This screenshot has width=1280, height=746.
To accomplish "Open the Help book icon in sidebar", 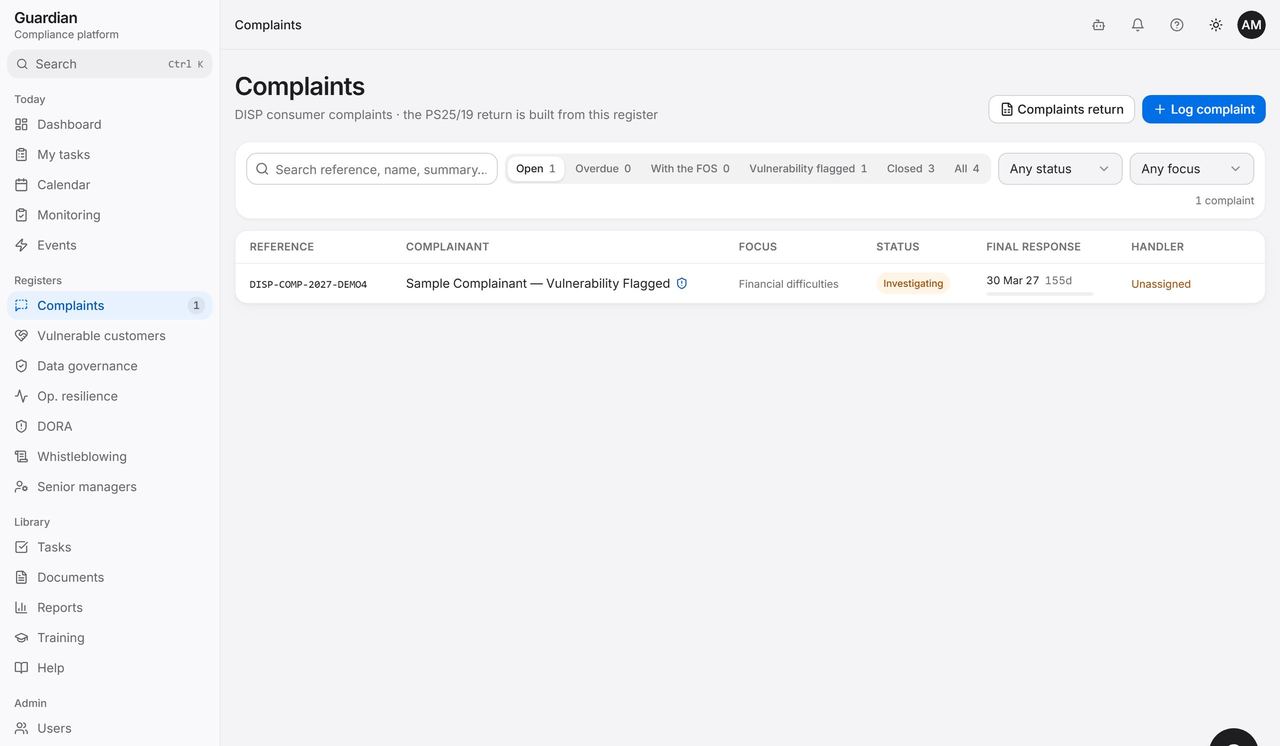I will click(x=21, y=668).
